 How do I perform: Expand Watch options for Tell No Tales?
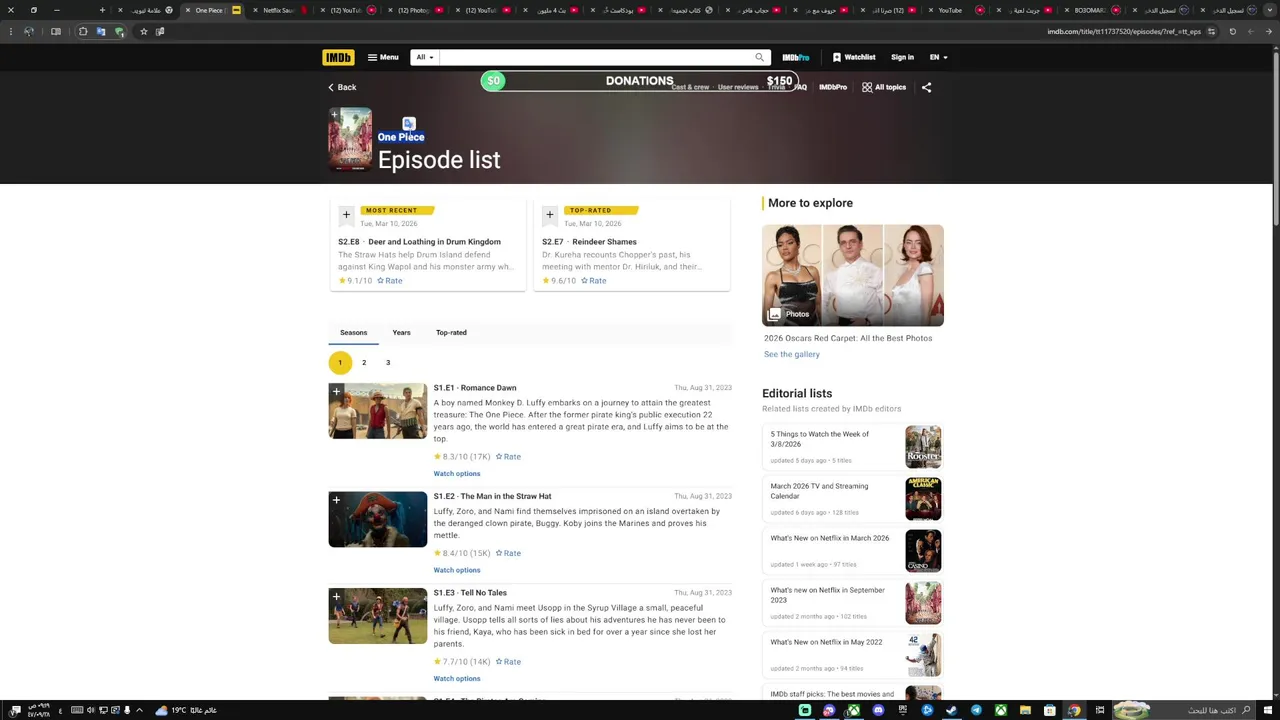[457, 679]
